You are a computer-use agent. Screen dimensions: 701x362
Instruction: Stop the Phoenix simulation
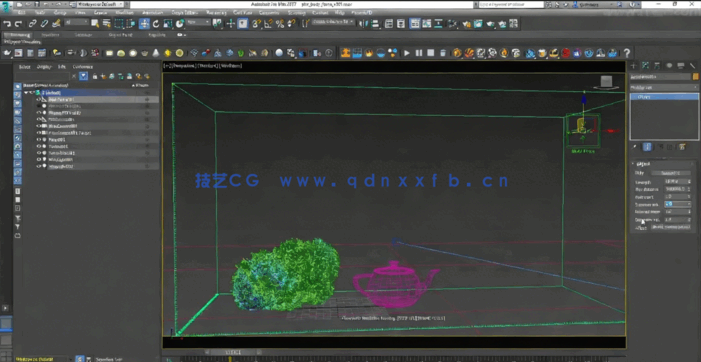(x=431, y=53)
